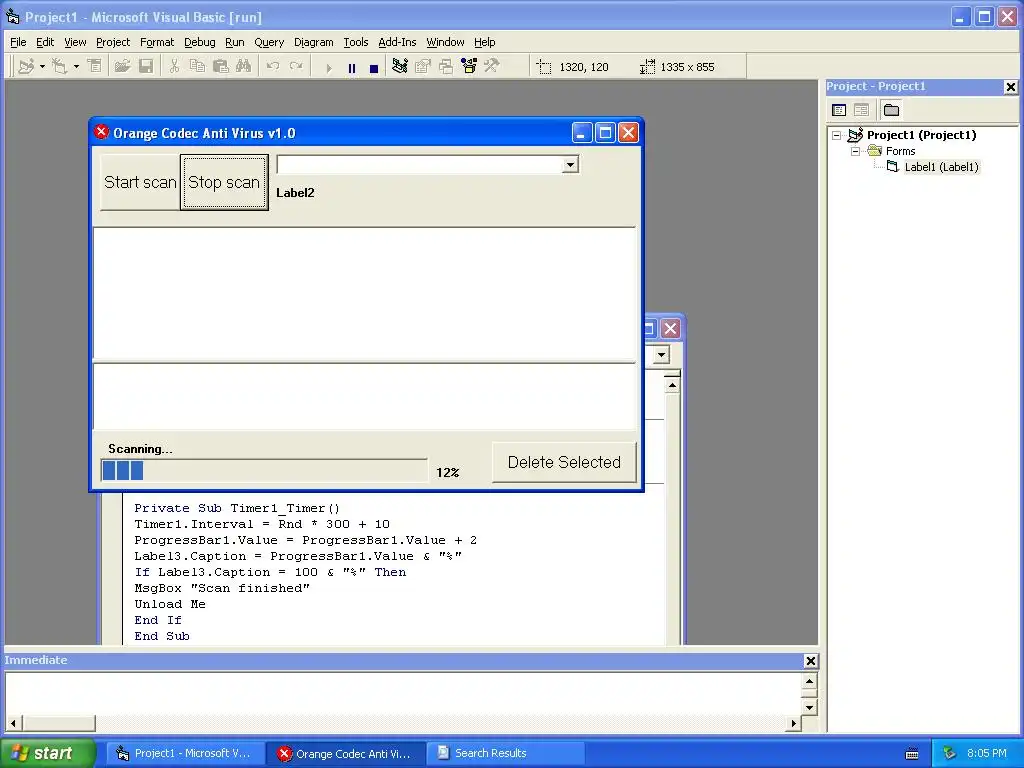Stop the running program with End
This screenshot has width=1024, height=768.
click(374, 68)
